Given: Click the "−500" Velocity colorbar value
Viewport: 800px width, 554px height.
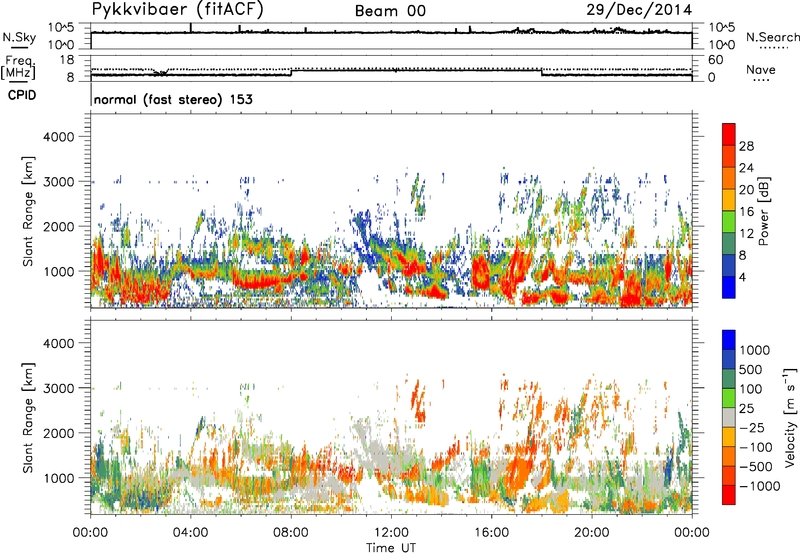Looking at the screenshot, I should tap(756, 466).
